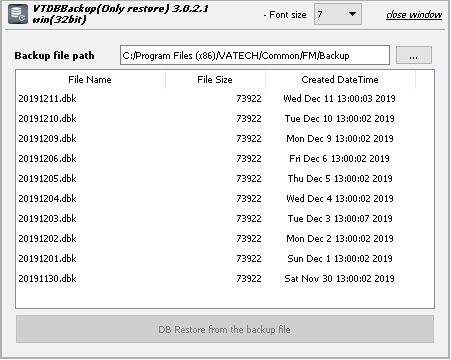Select file 20191204.dbk
The image size is (451, 360).
pos(47,199)
